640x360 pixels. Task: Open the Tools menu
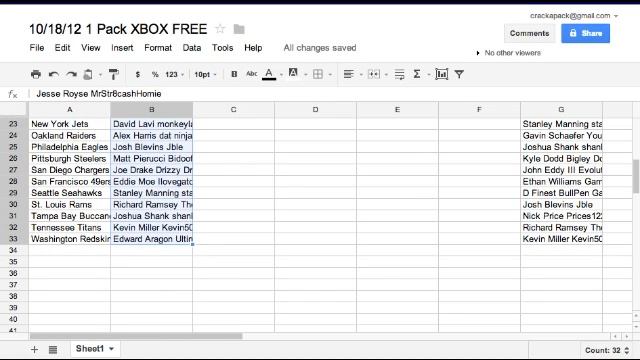coord(222,48)
